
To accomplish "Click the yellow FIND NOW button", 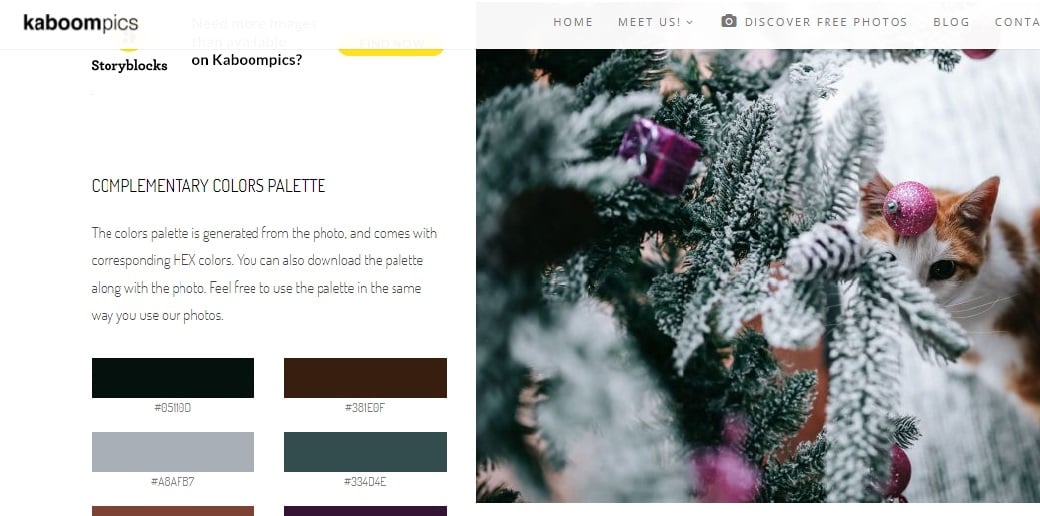I will click(x=391, y=44).
